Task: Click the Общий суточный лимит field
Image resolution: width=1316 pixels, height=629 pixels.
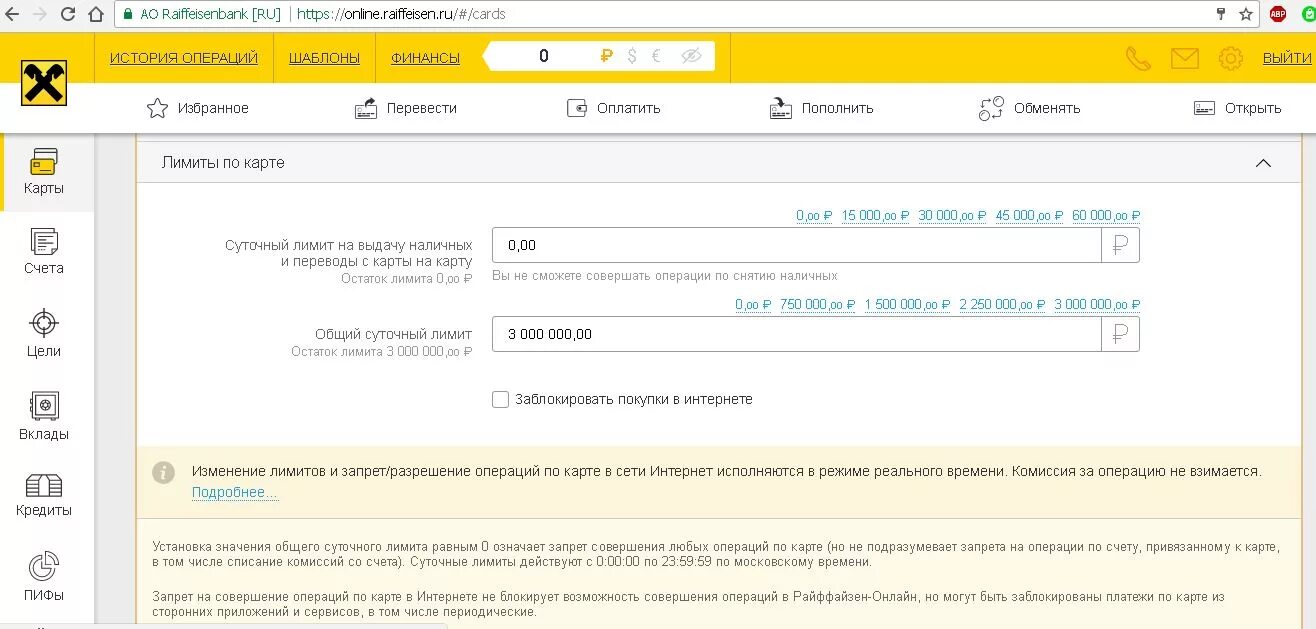Action: 797,334
